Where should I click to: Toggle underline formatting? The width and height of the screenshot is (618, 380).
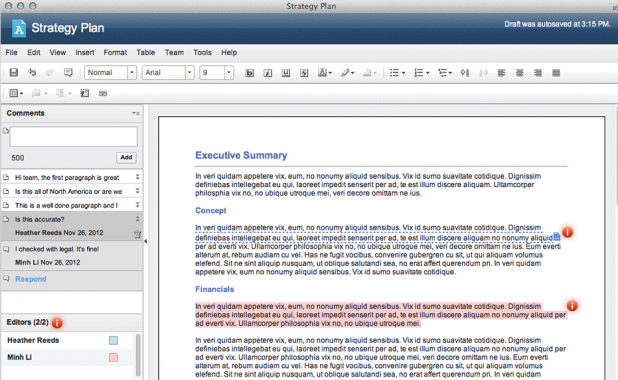(x=286, y=73)
